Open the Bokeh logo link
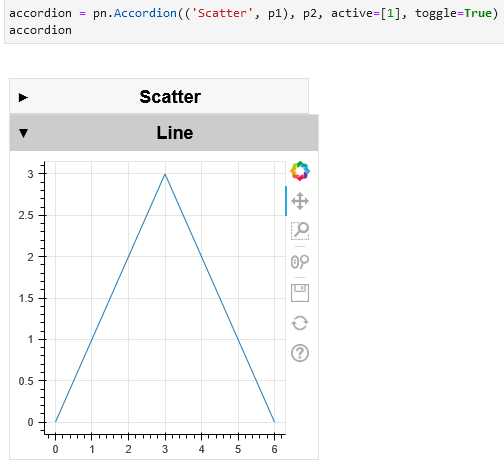 [300, 171]
